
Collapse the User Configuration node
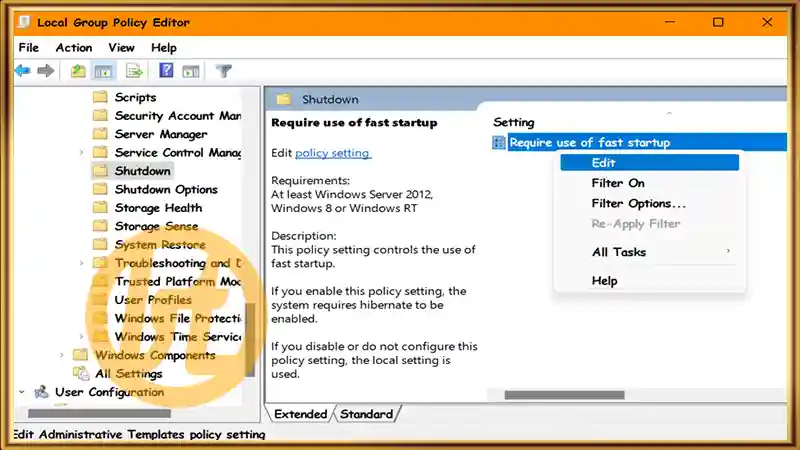pos(21,392)
